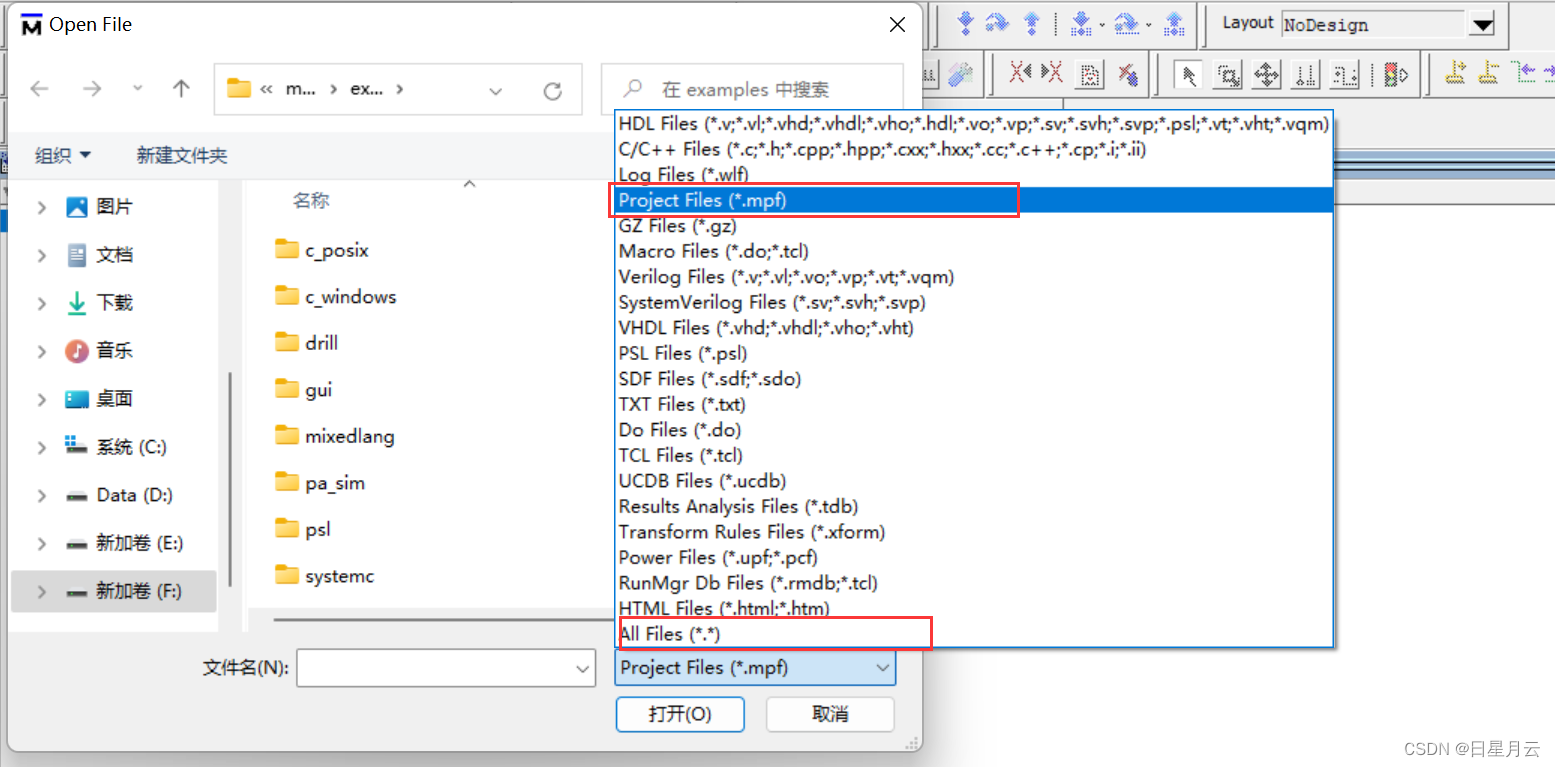Click the blue striped icon left of red X icons
1555x767 pixels.
[x=960, y=74]
